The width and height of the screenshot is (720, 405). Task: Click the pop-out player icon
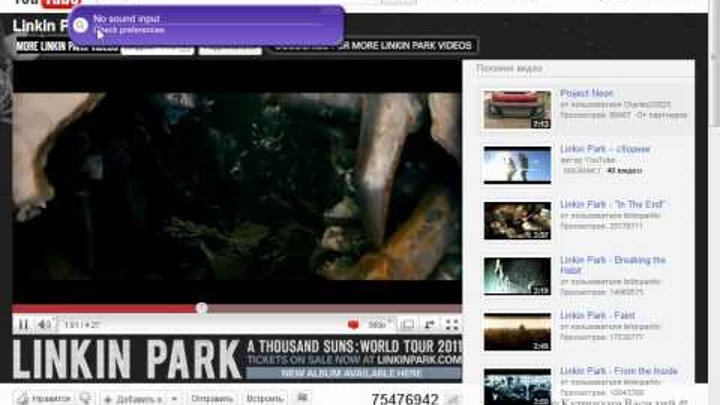(430, 325)
